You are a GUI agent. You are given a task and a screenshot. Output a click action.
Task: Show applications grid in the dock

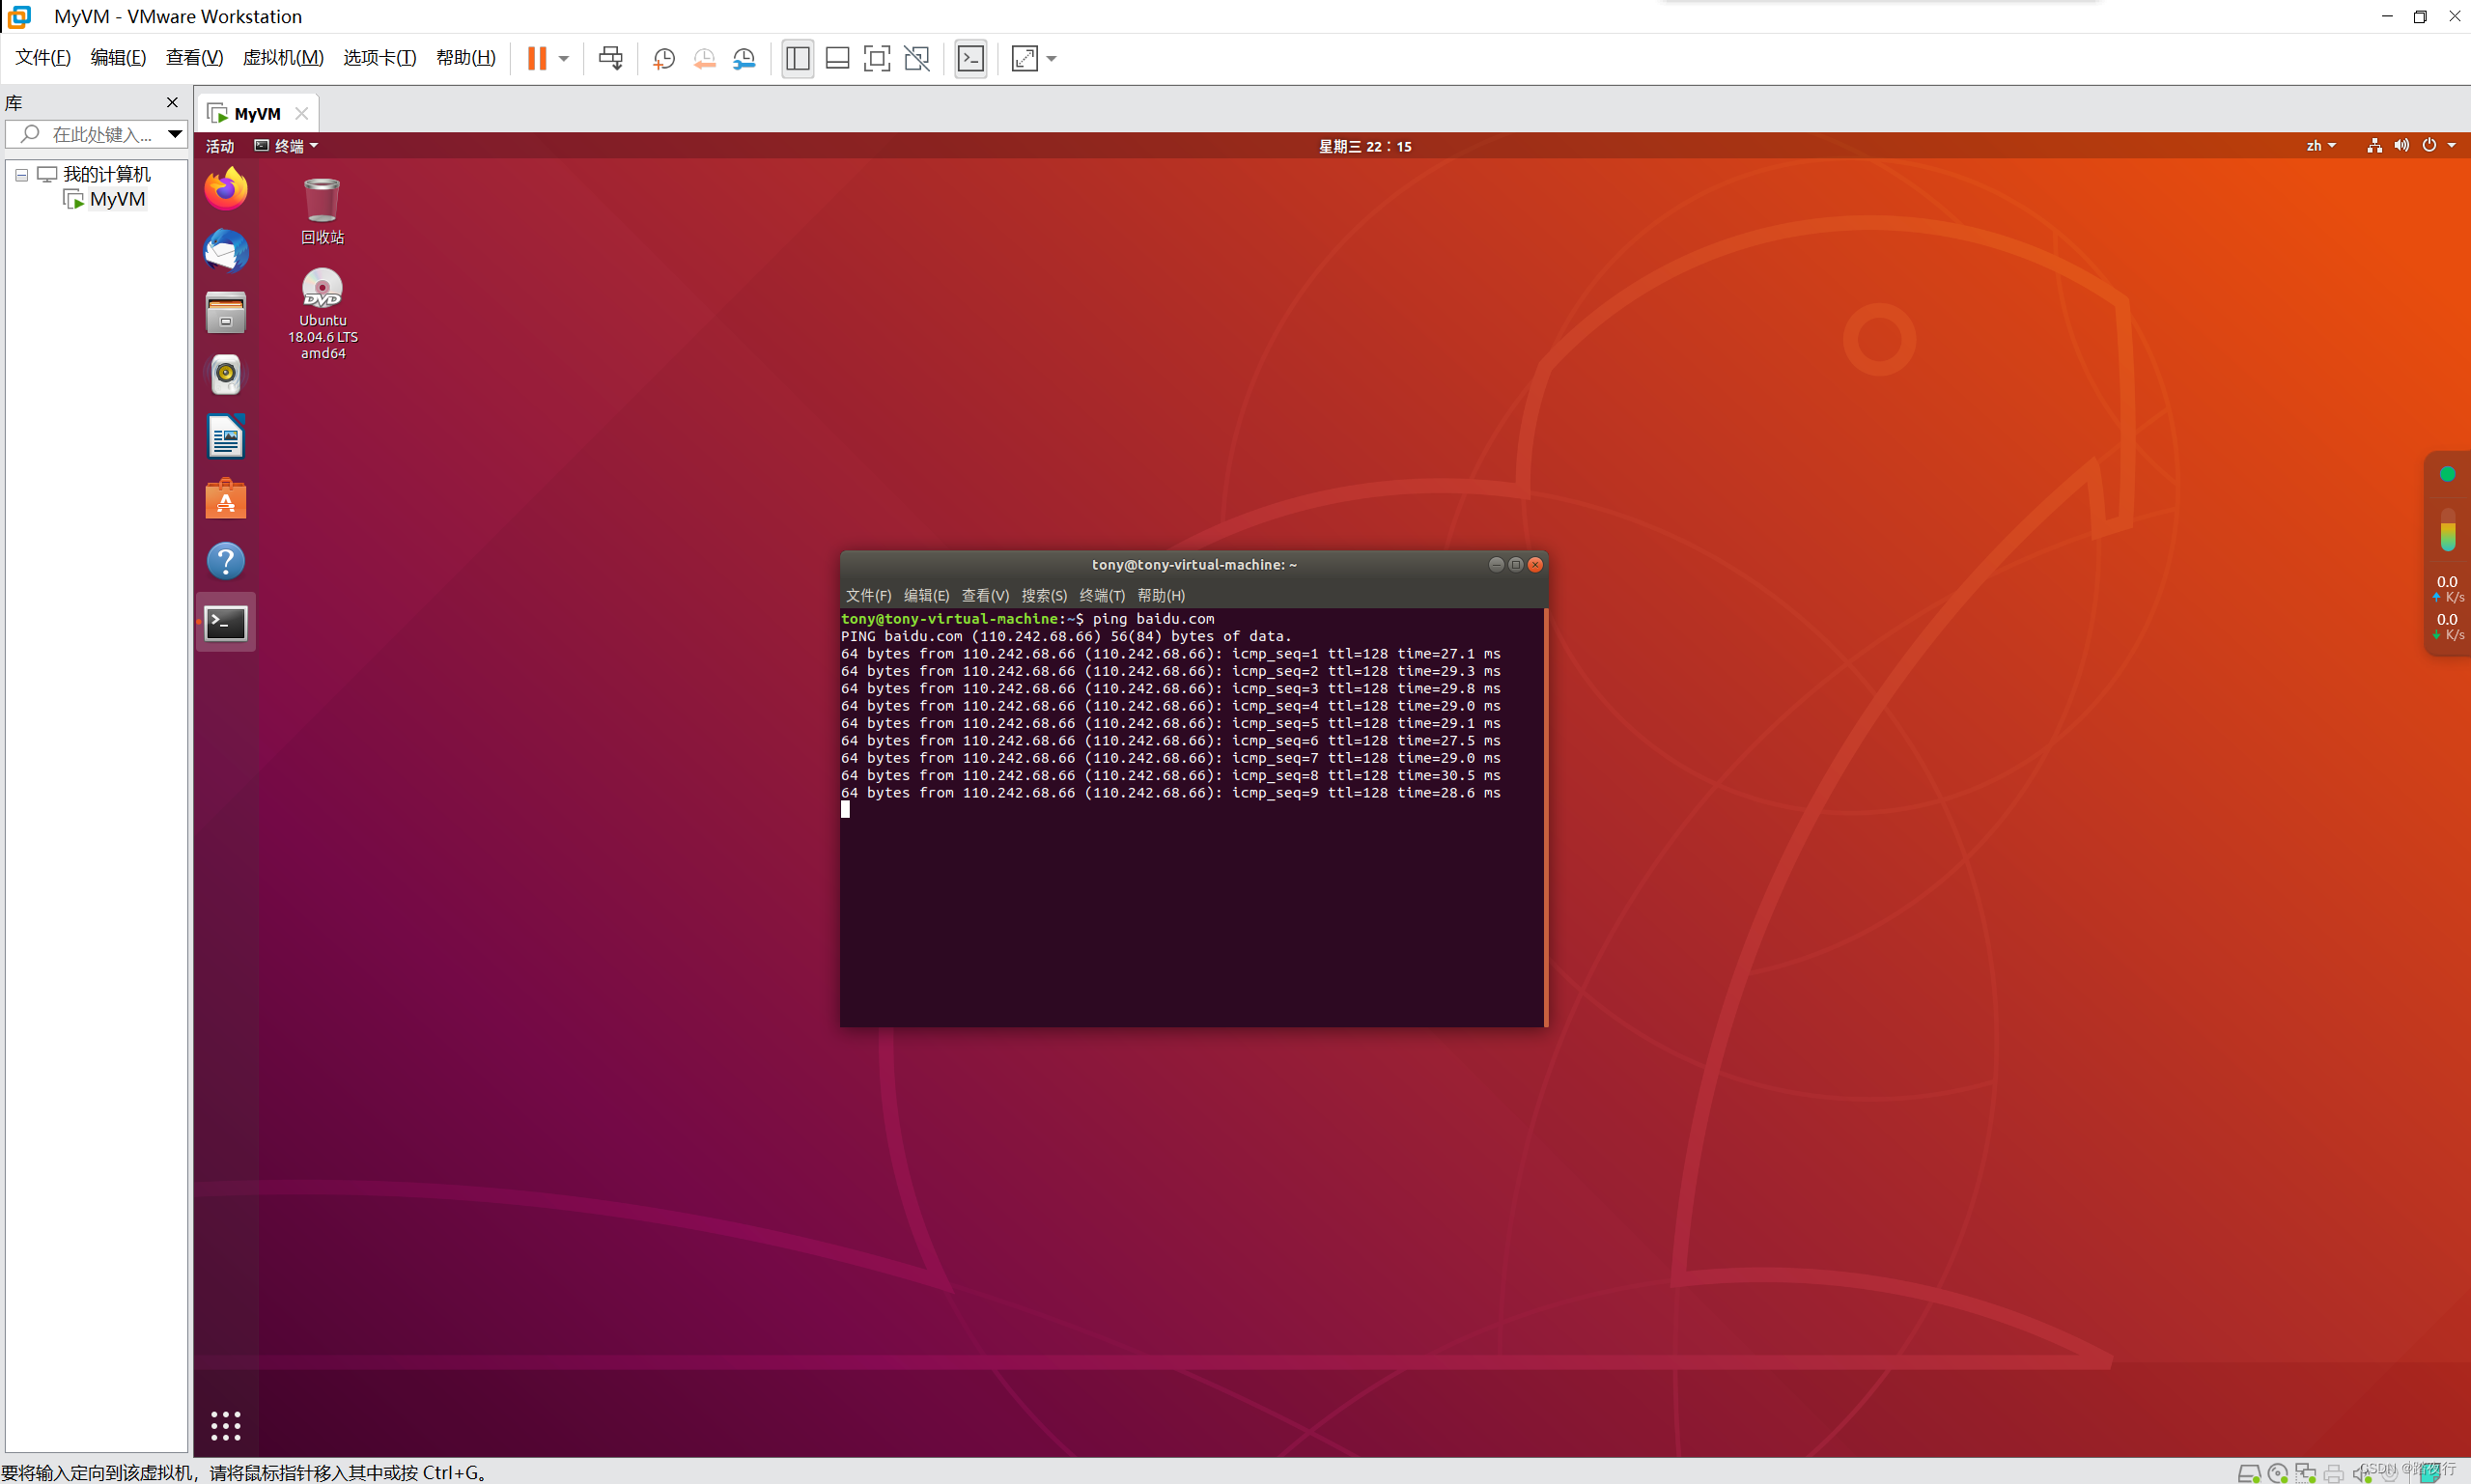pos(226,1426)
